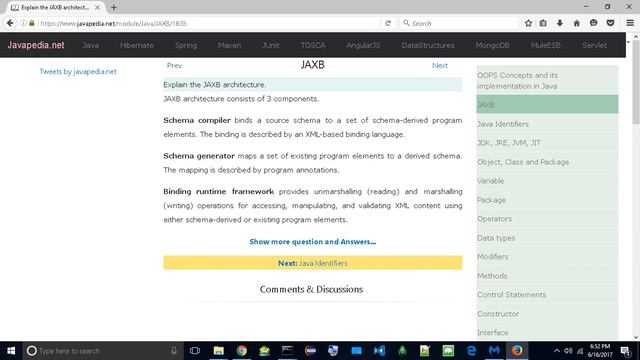Viewport: 640px width, 360px height.
Task: Open the Javapedia.net home logo
Action: point(36,45)
